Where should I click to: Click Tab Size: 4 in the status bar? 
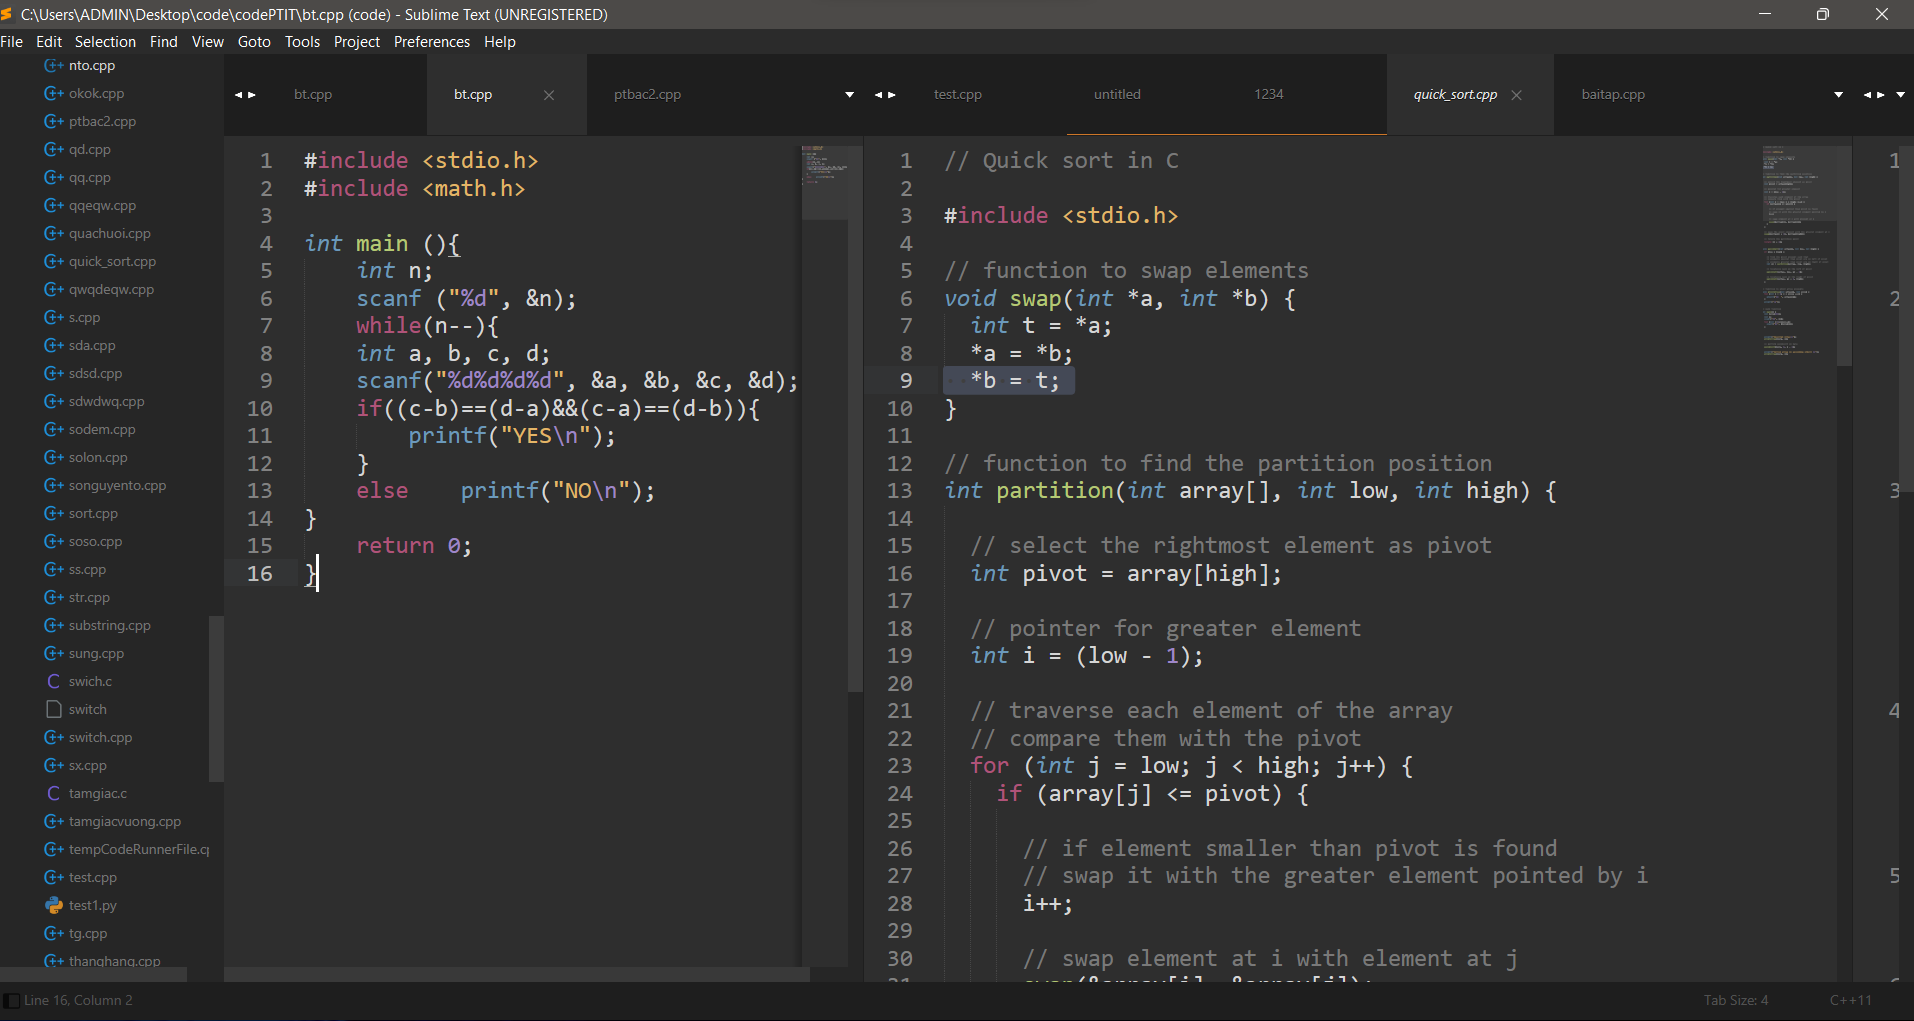click(1735, 999)
